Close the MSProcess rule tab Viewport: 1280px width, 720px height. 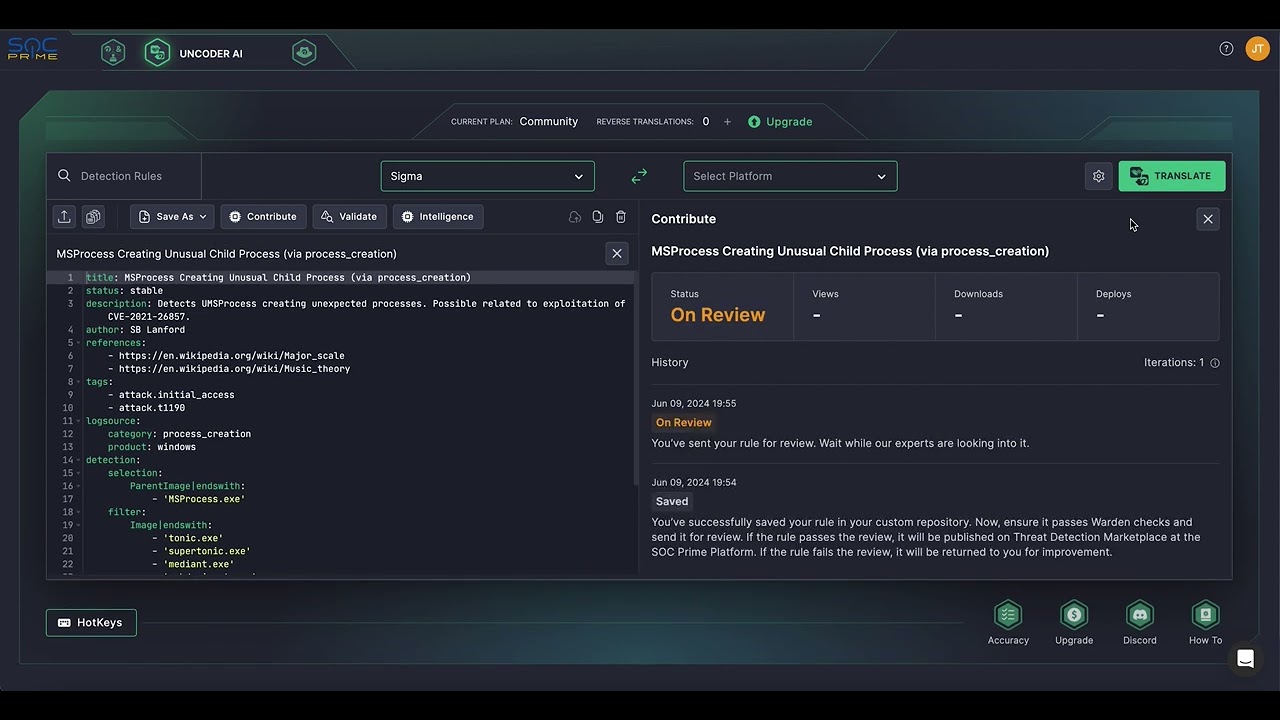point(617,254)
